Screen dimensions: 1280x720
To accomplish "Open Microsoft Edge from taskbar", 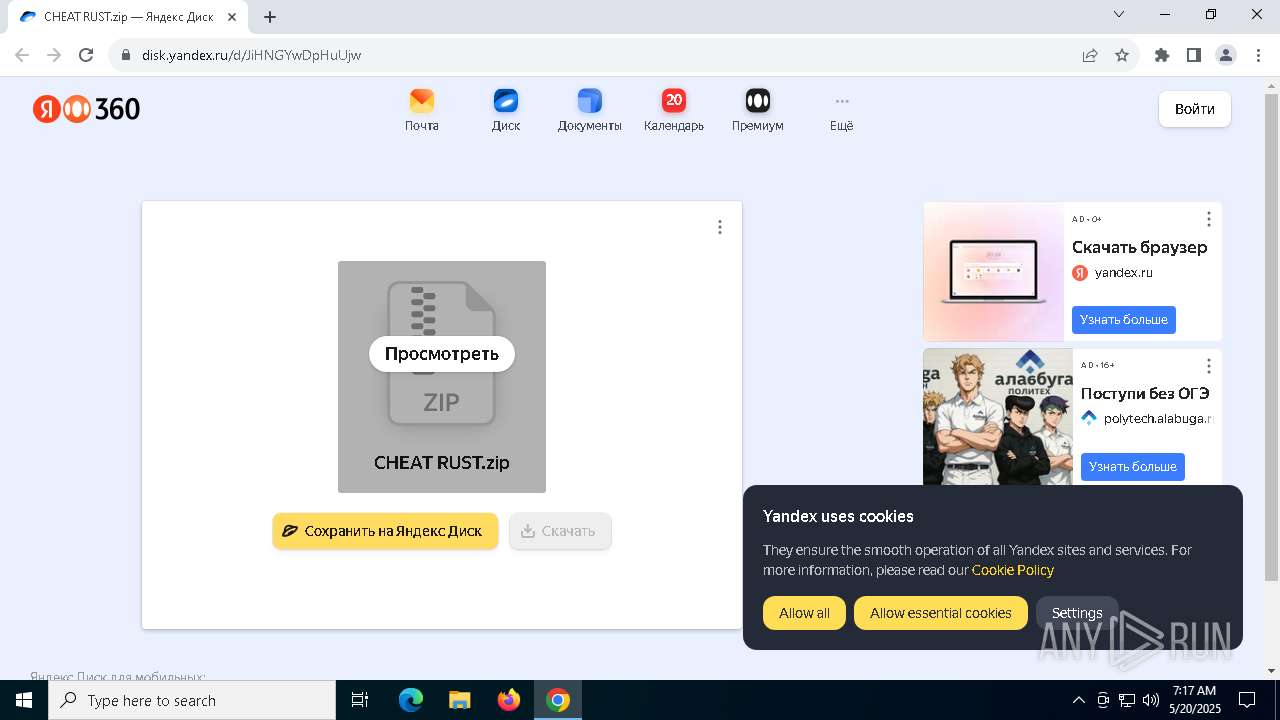I will coord(411,700).
